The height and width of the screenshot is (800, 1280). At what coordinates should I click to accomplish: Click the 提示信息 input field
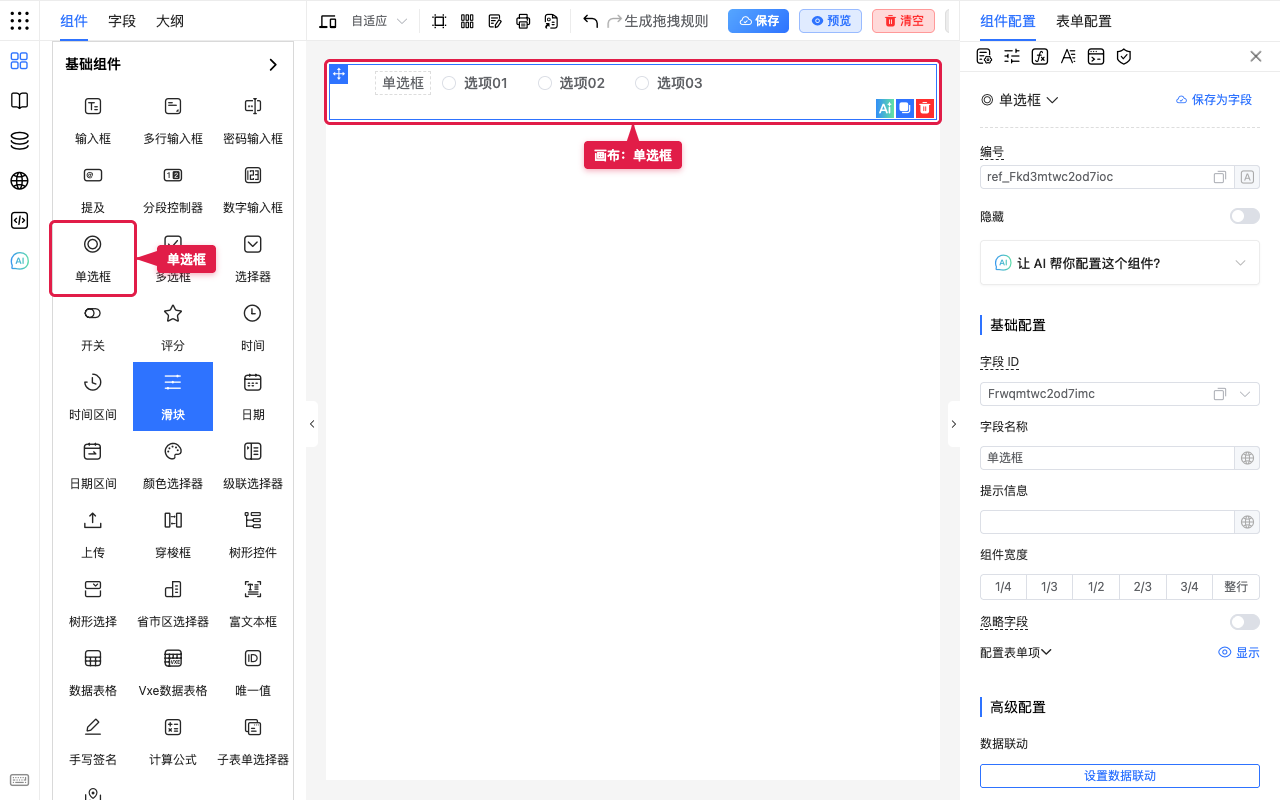point(1108,522)
